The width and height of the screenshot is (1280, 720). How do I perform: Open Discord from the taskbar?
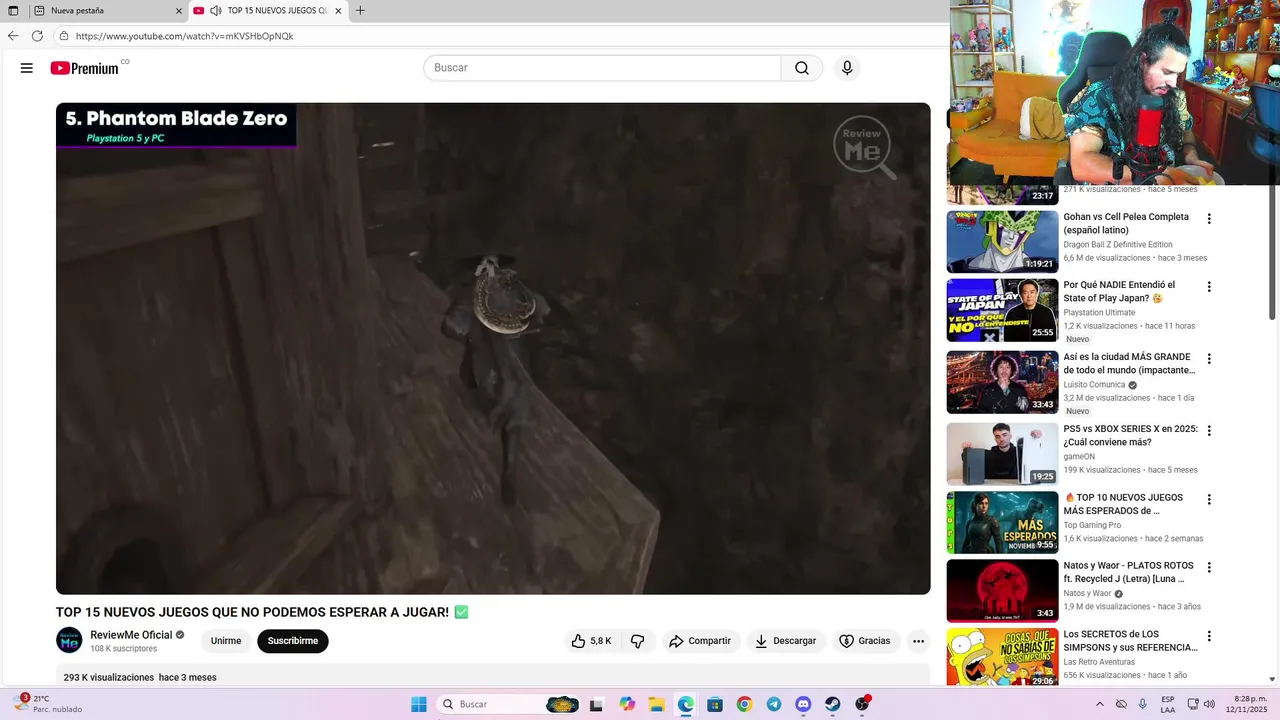tap(803, 704)
